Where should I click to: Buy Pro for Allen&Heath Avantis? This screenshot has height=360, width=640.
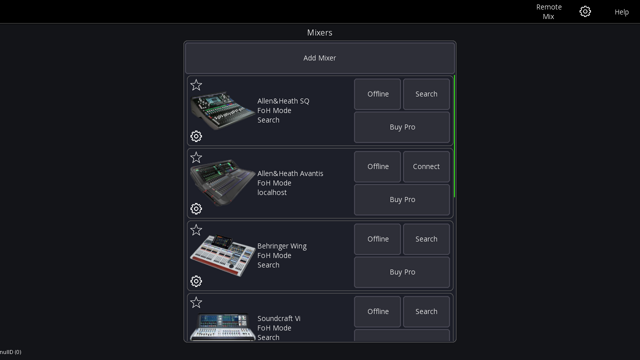pyautogui.click(x=402, y=200)
